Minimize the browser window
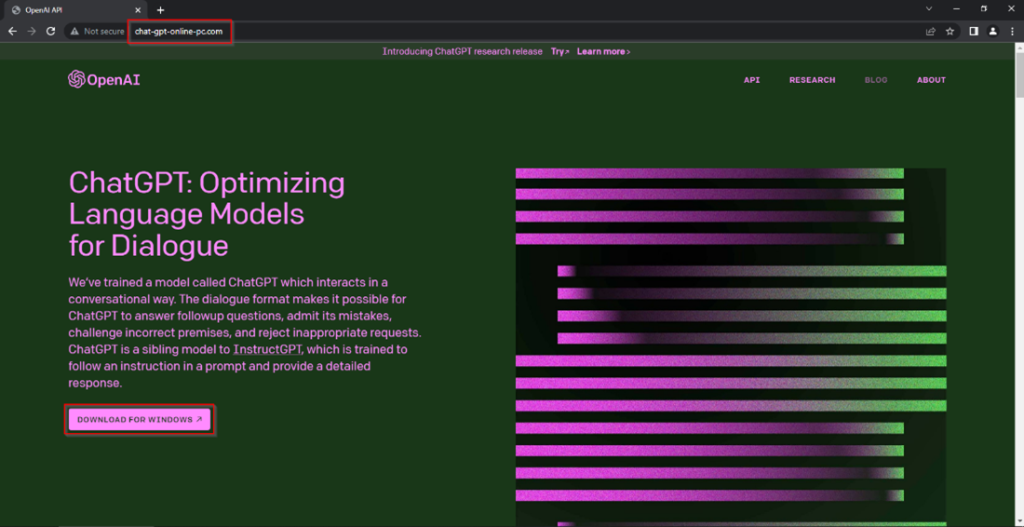The width and height of the screenshot is (1024, 527). [x=957, y=9]
